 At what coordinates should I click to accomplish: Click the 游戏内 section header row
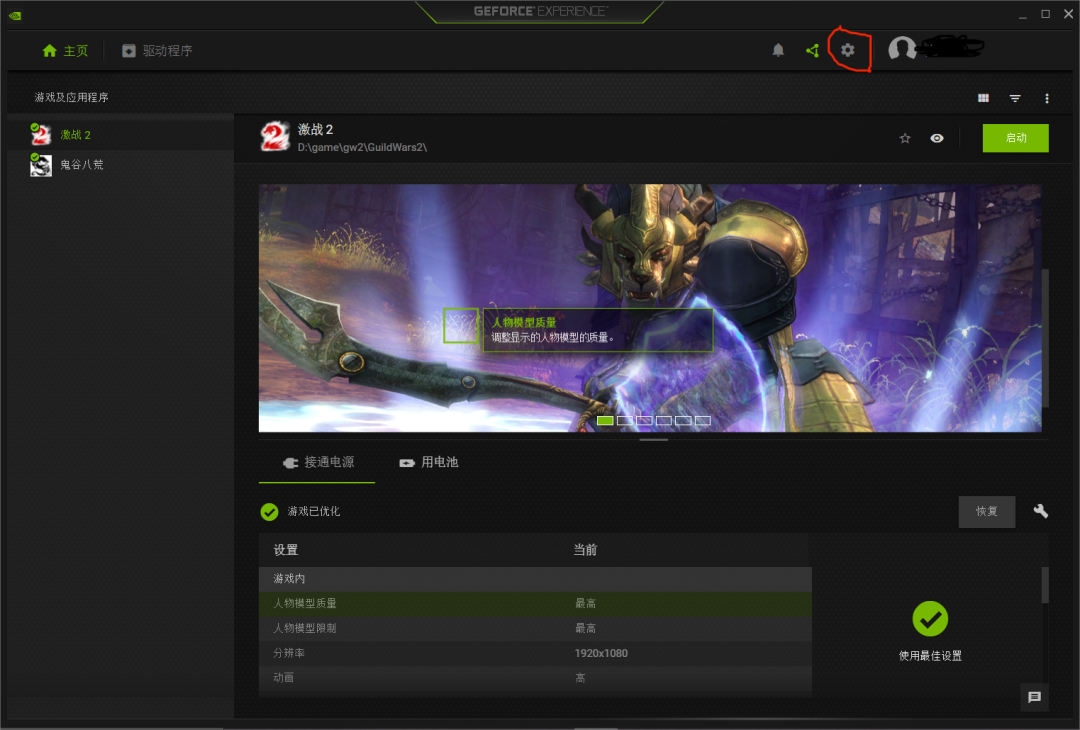tap(535, 578)
